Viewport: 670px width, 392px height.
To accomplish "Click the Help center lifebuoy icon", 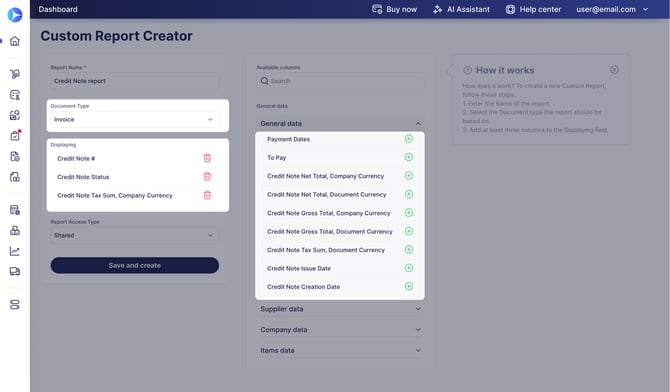I will (x=510, y=9).
